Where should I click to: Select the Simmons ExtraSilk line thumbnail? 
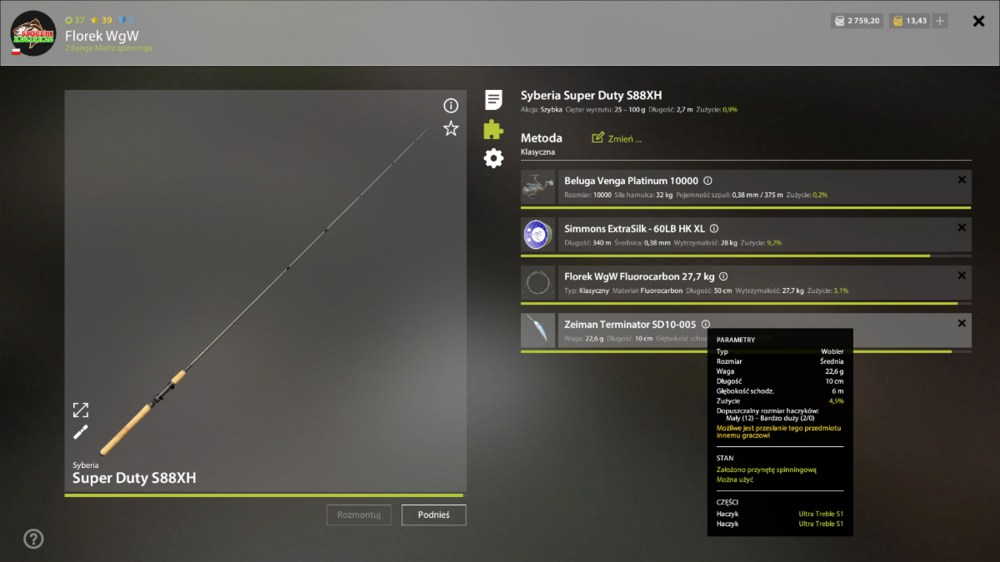click(x=538, y=235)
